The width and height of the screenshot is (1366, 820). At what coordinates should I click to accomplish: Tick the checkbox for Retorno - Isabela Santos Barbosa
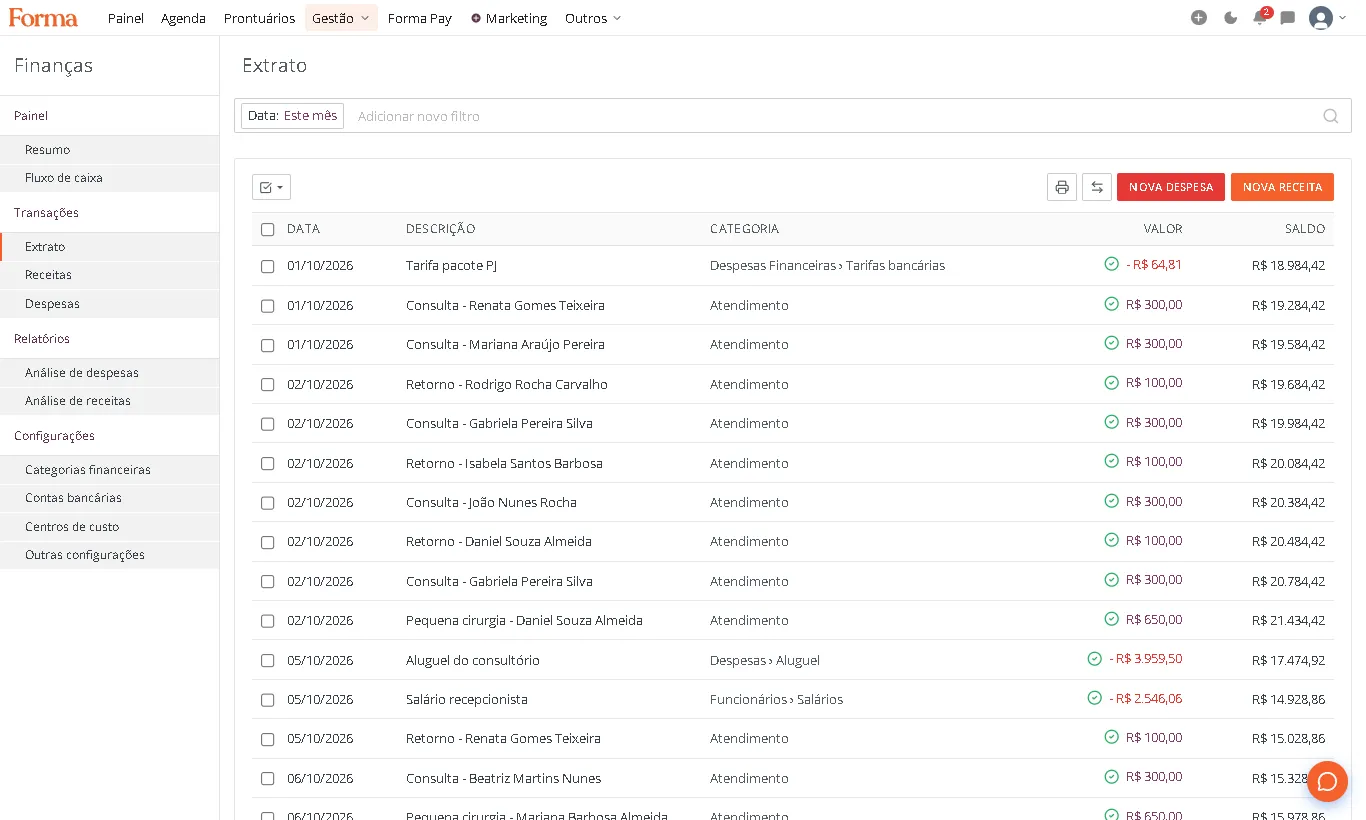tap(267, 463)
